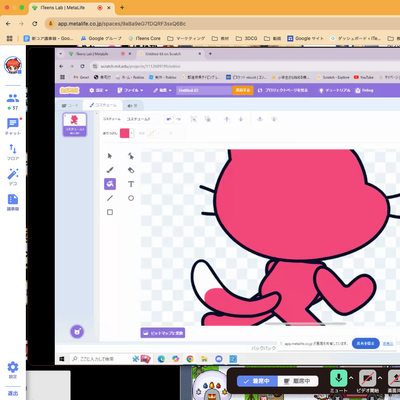Open the Scratch ファイル file menu
Viewport: 400px width, 400px height.
130,90
